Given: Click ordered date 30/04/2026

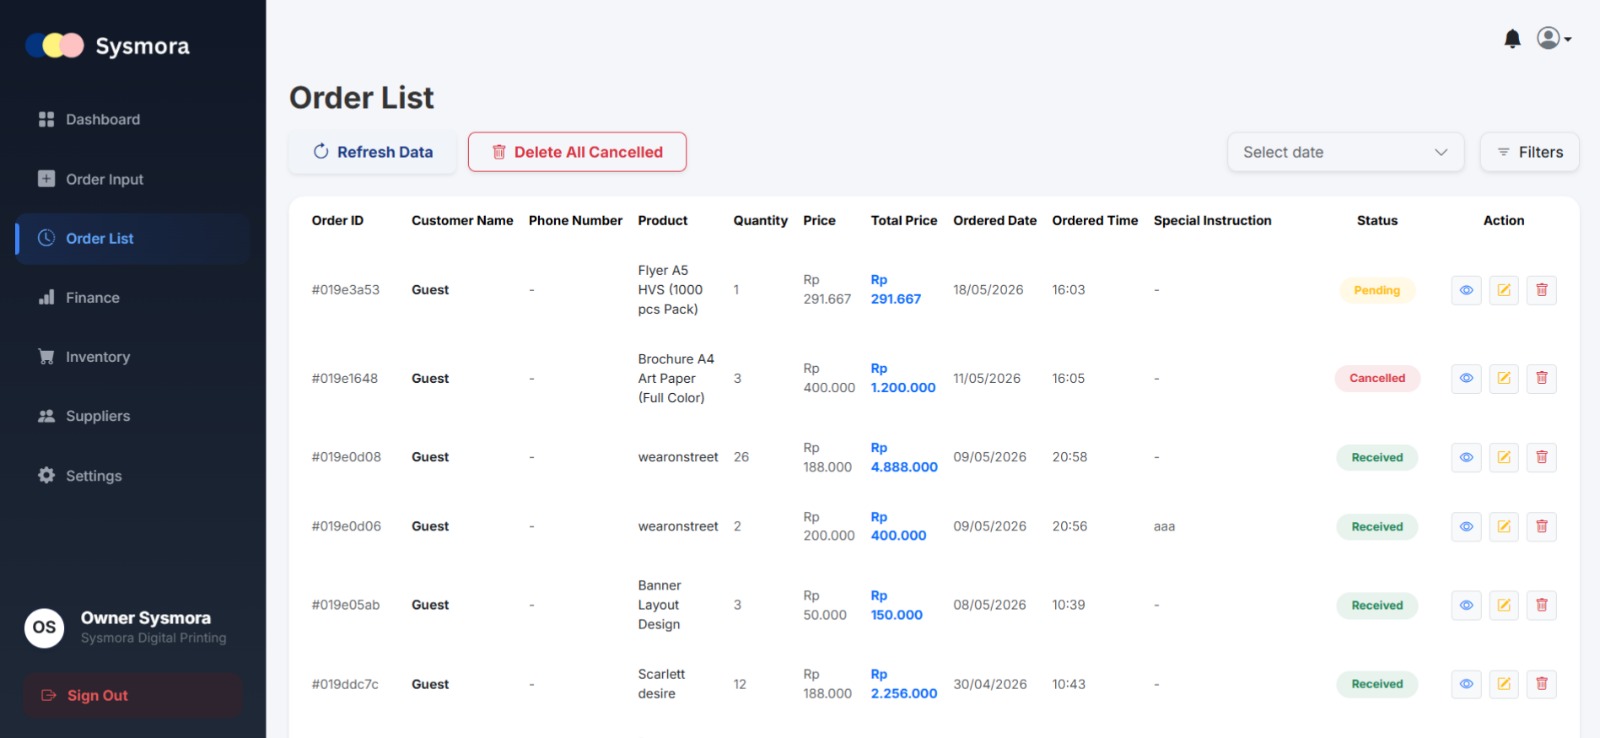Looking at the screenshot, I should (x=990, y=684).
